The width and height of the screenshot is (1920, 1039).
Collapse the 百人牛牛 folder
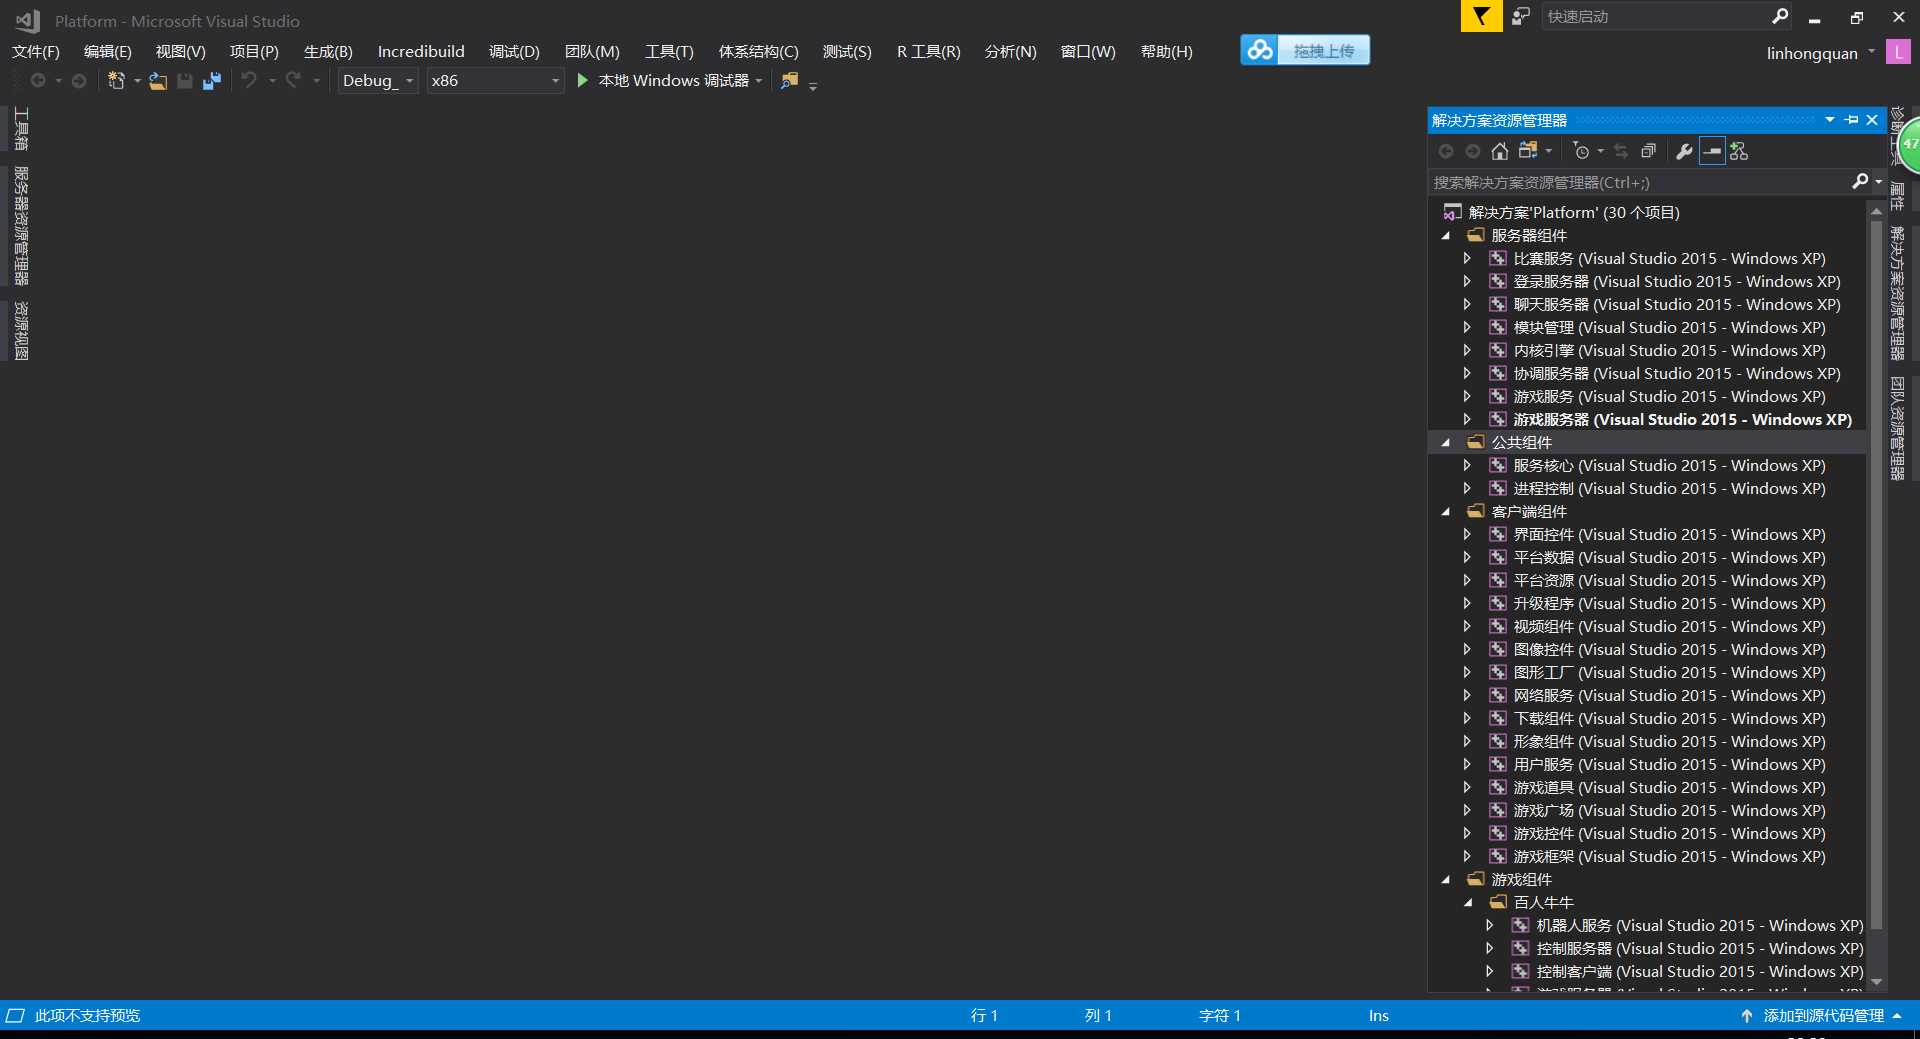pos(1468,903)
